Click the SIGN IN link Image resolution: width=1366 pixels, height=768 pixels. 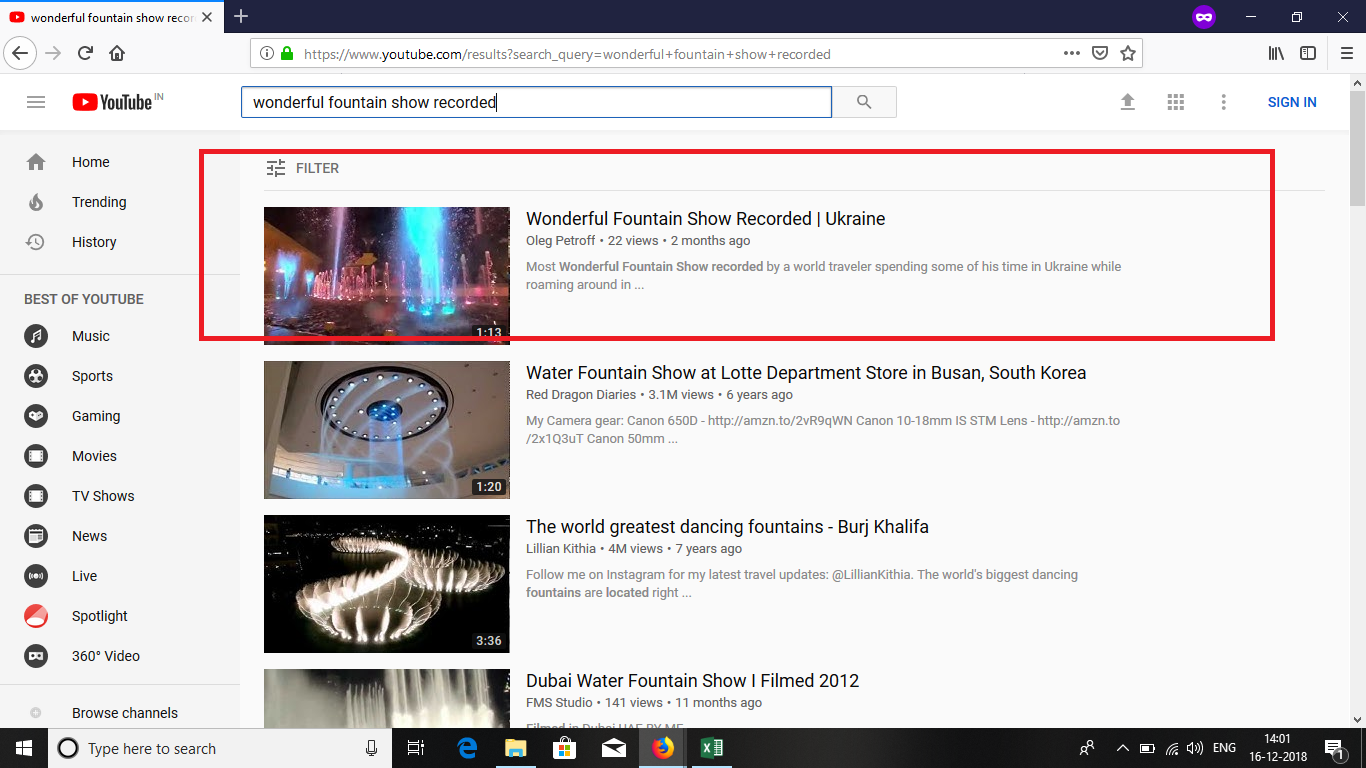[1291, 102]
